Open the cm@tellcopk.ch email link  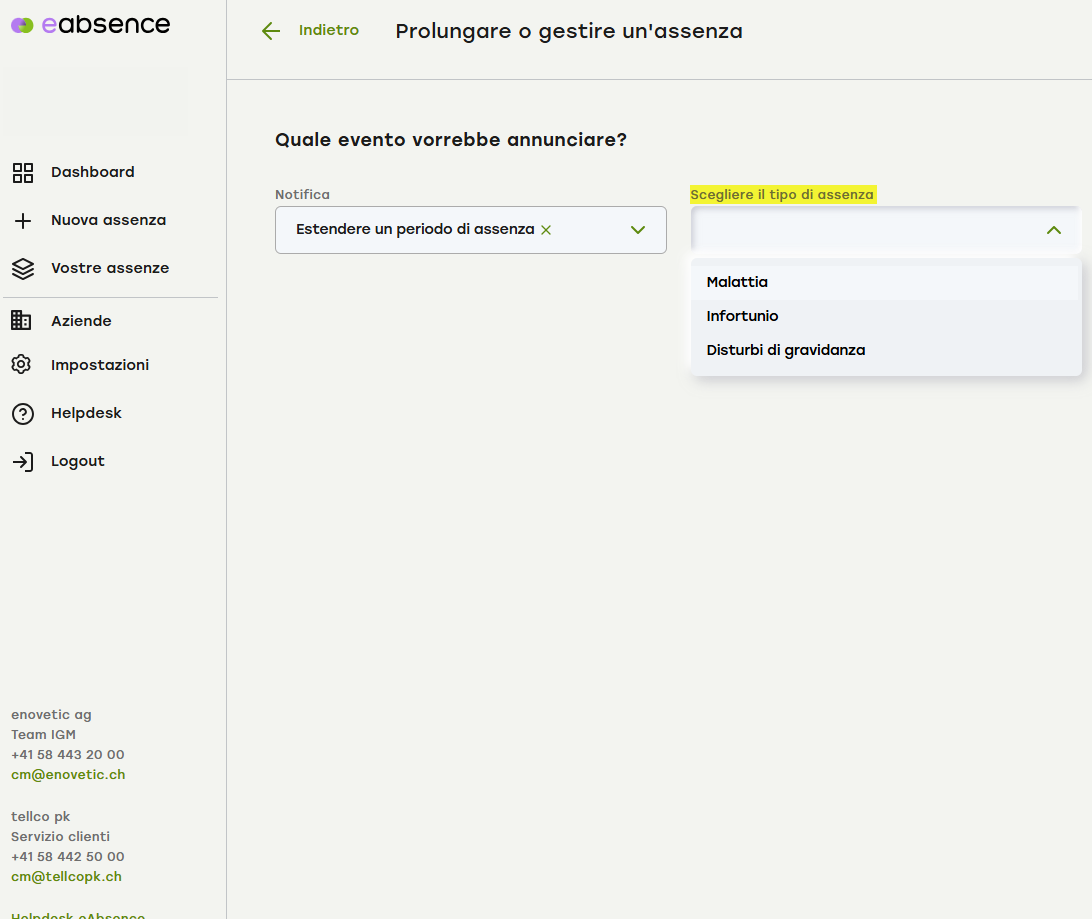(x=66, y=877)
